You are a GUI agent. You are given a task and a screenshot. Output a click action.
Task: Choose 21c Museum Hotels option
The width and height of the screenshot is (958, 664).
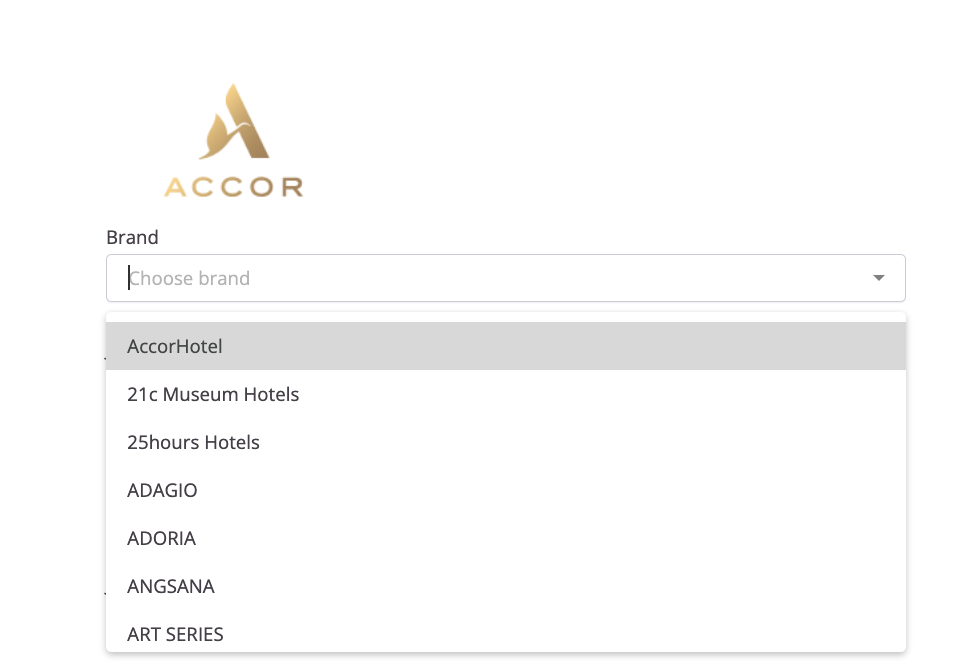tap(506, 395)
